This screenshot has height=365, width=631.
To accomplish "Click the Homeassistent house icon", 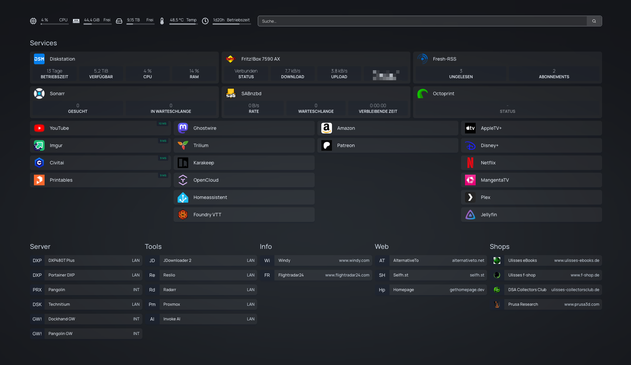I will tap(183, 197).
